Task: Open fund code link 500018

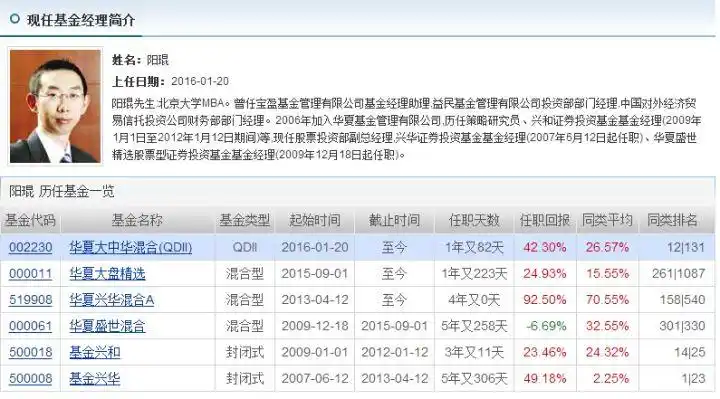Action: point(30,352)
